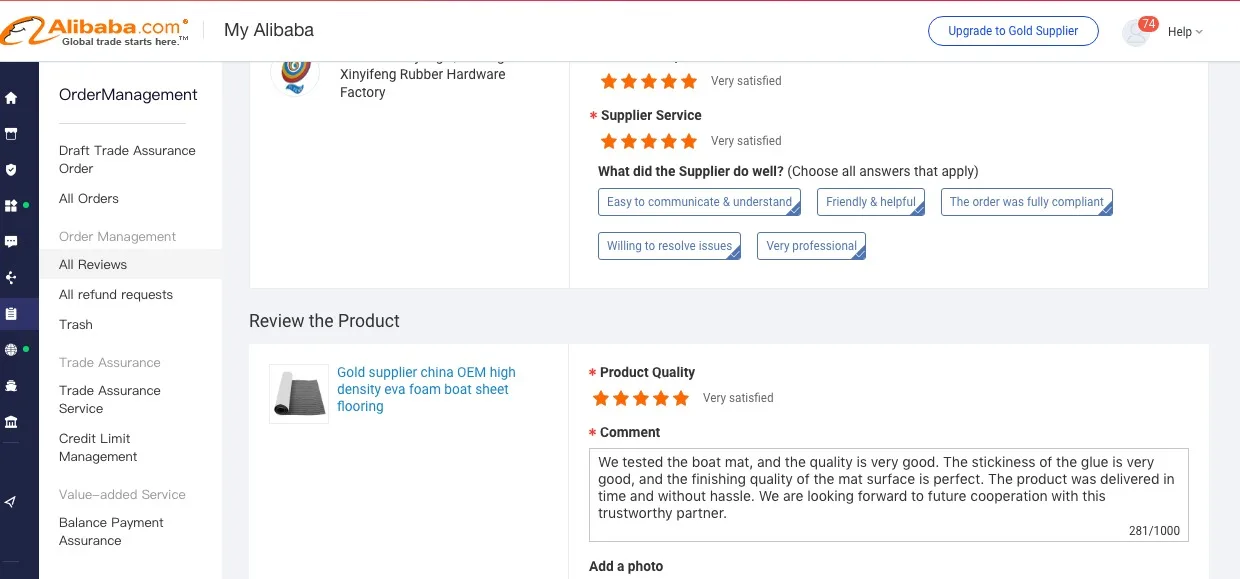
Task: Open All Reviews in sidebar menu
Action: pyautogui.click(x=93, y=265)
